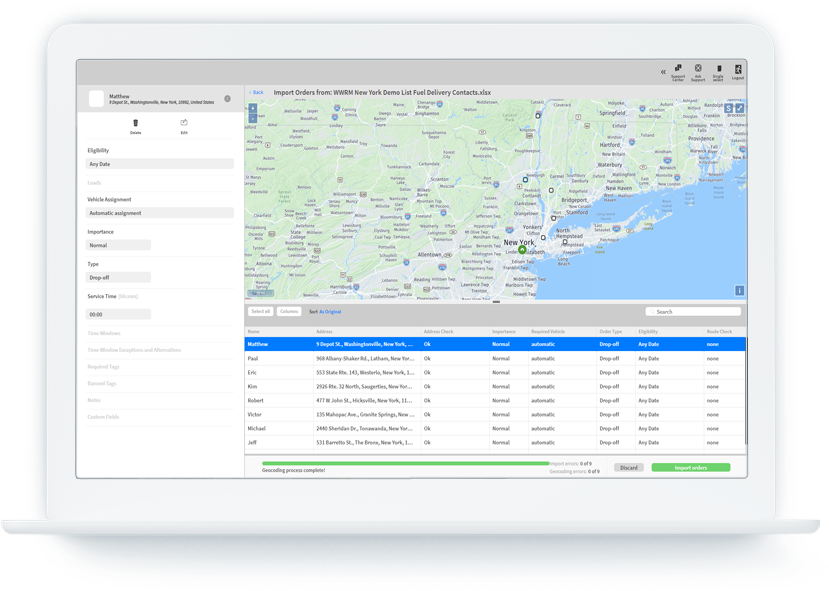Click the Search input field
The image size is (829, 591).
693,312
